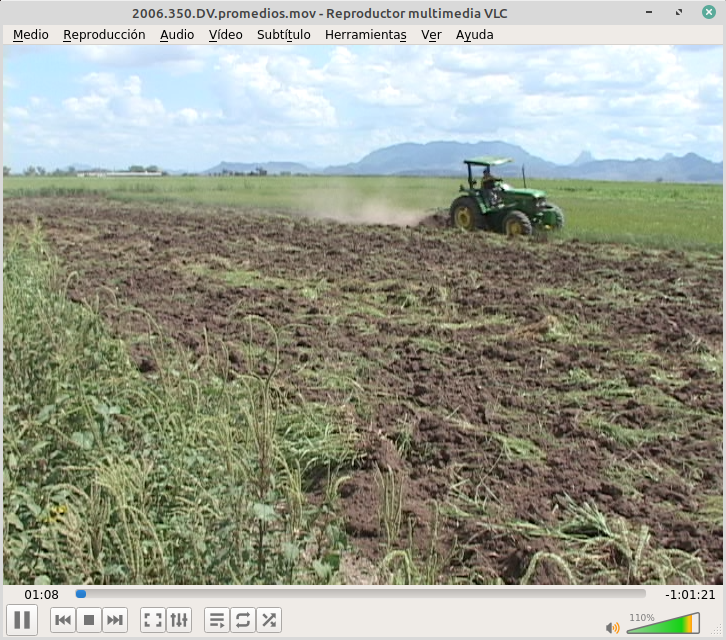
Task: Toggle the remaining time -1:01:21 display
Action: (x=689, y=595)
